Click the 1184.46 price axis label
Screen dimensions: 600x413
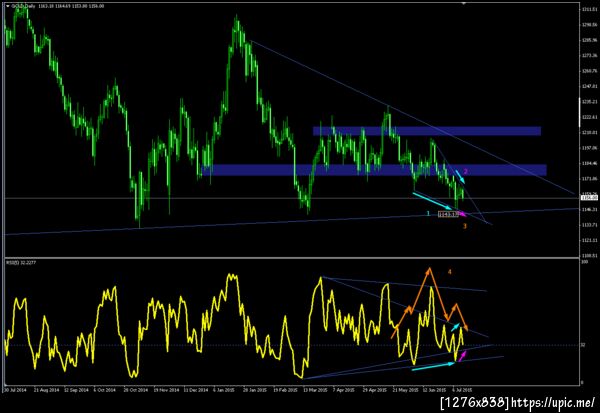pyautogui.click(x=589, y=163)
